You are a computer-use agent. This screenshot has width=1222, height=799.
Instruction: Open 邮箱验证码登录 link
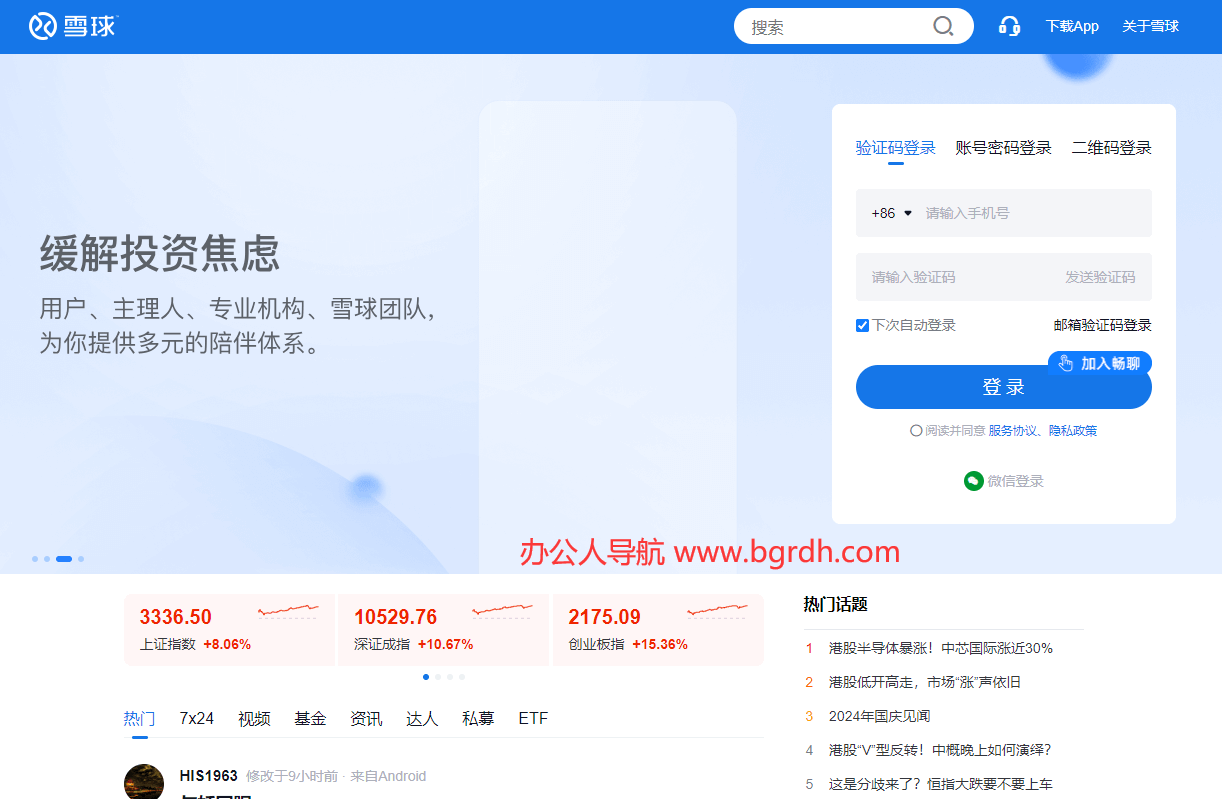pos(1102,325)
